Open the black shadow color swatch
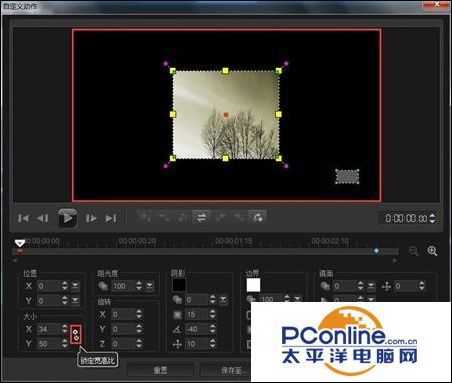This screenshot has width=452, height=383. pyautogui.click(x=179, y=285)
